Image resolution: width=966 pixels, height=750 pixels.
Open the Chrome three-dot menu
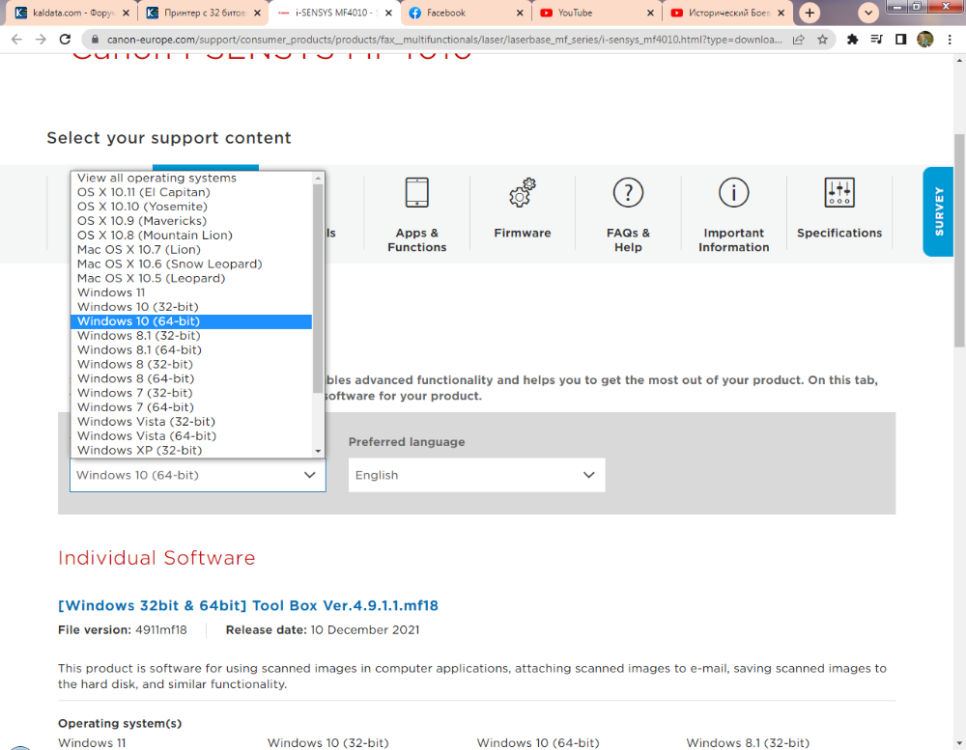pos(949,39)
